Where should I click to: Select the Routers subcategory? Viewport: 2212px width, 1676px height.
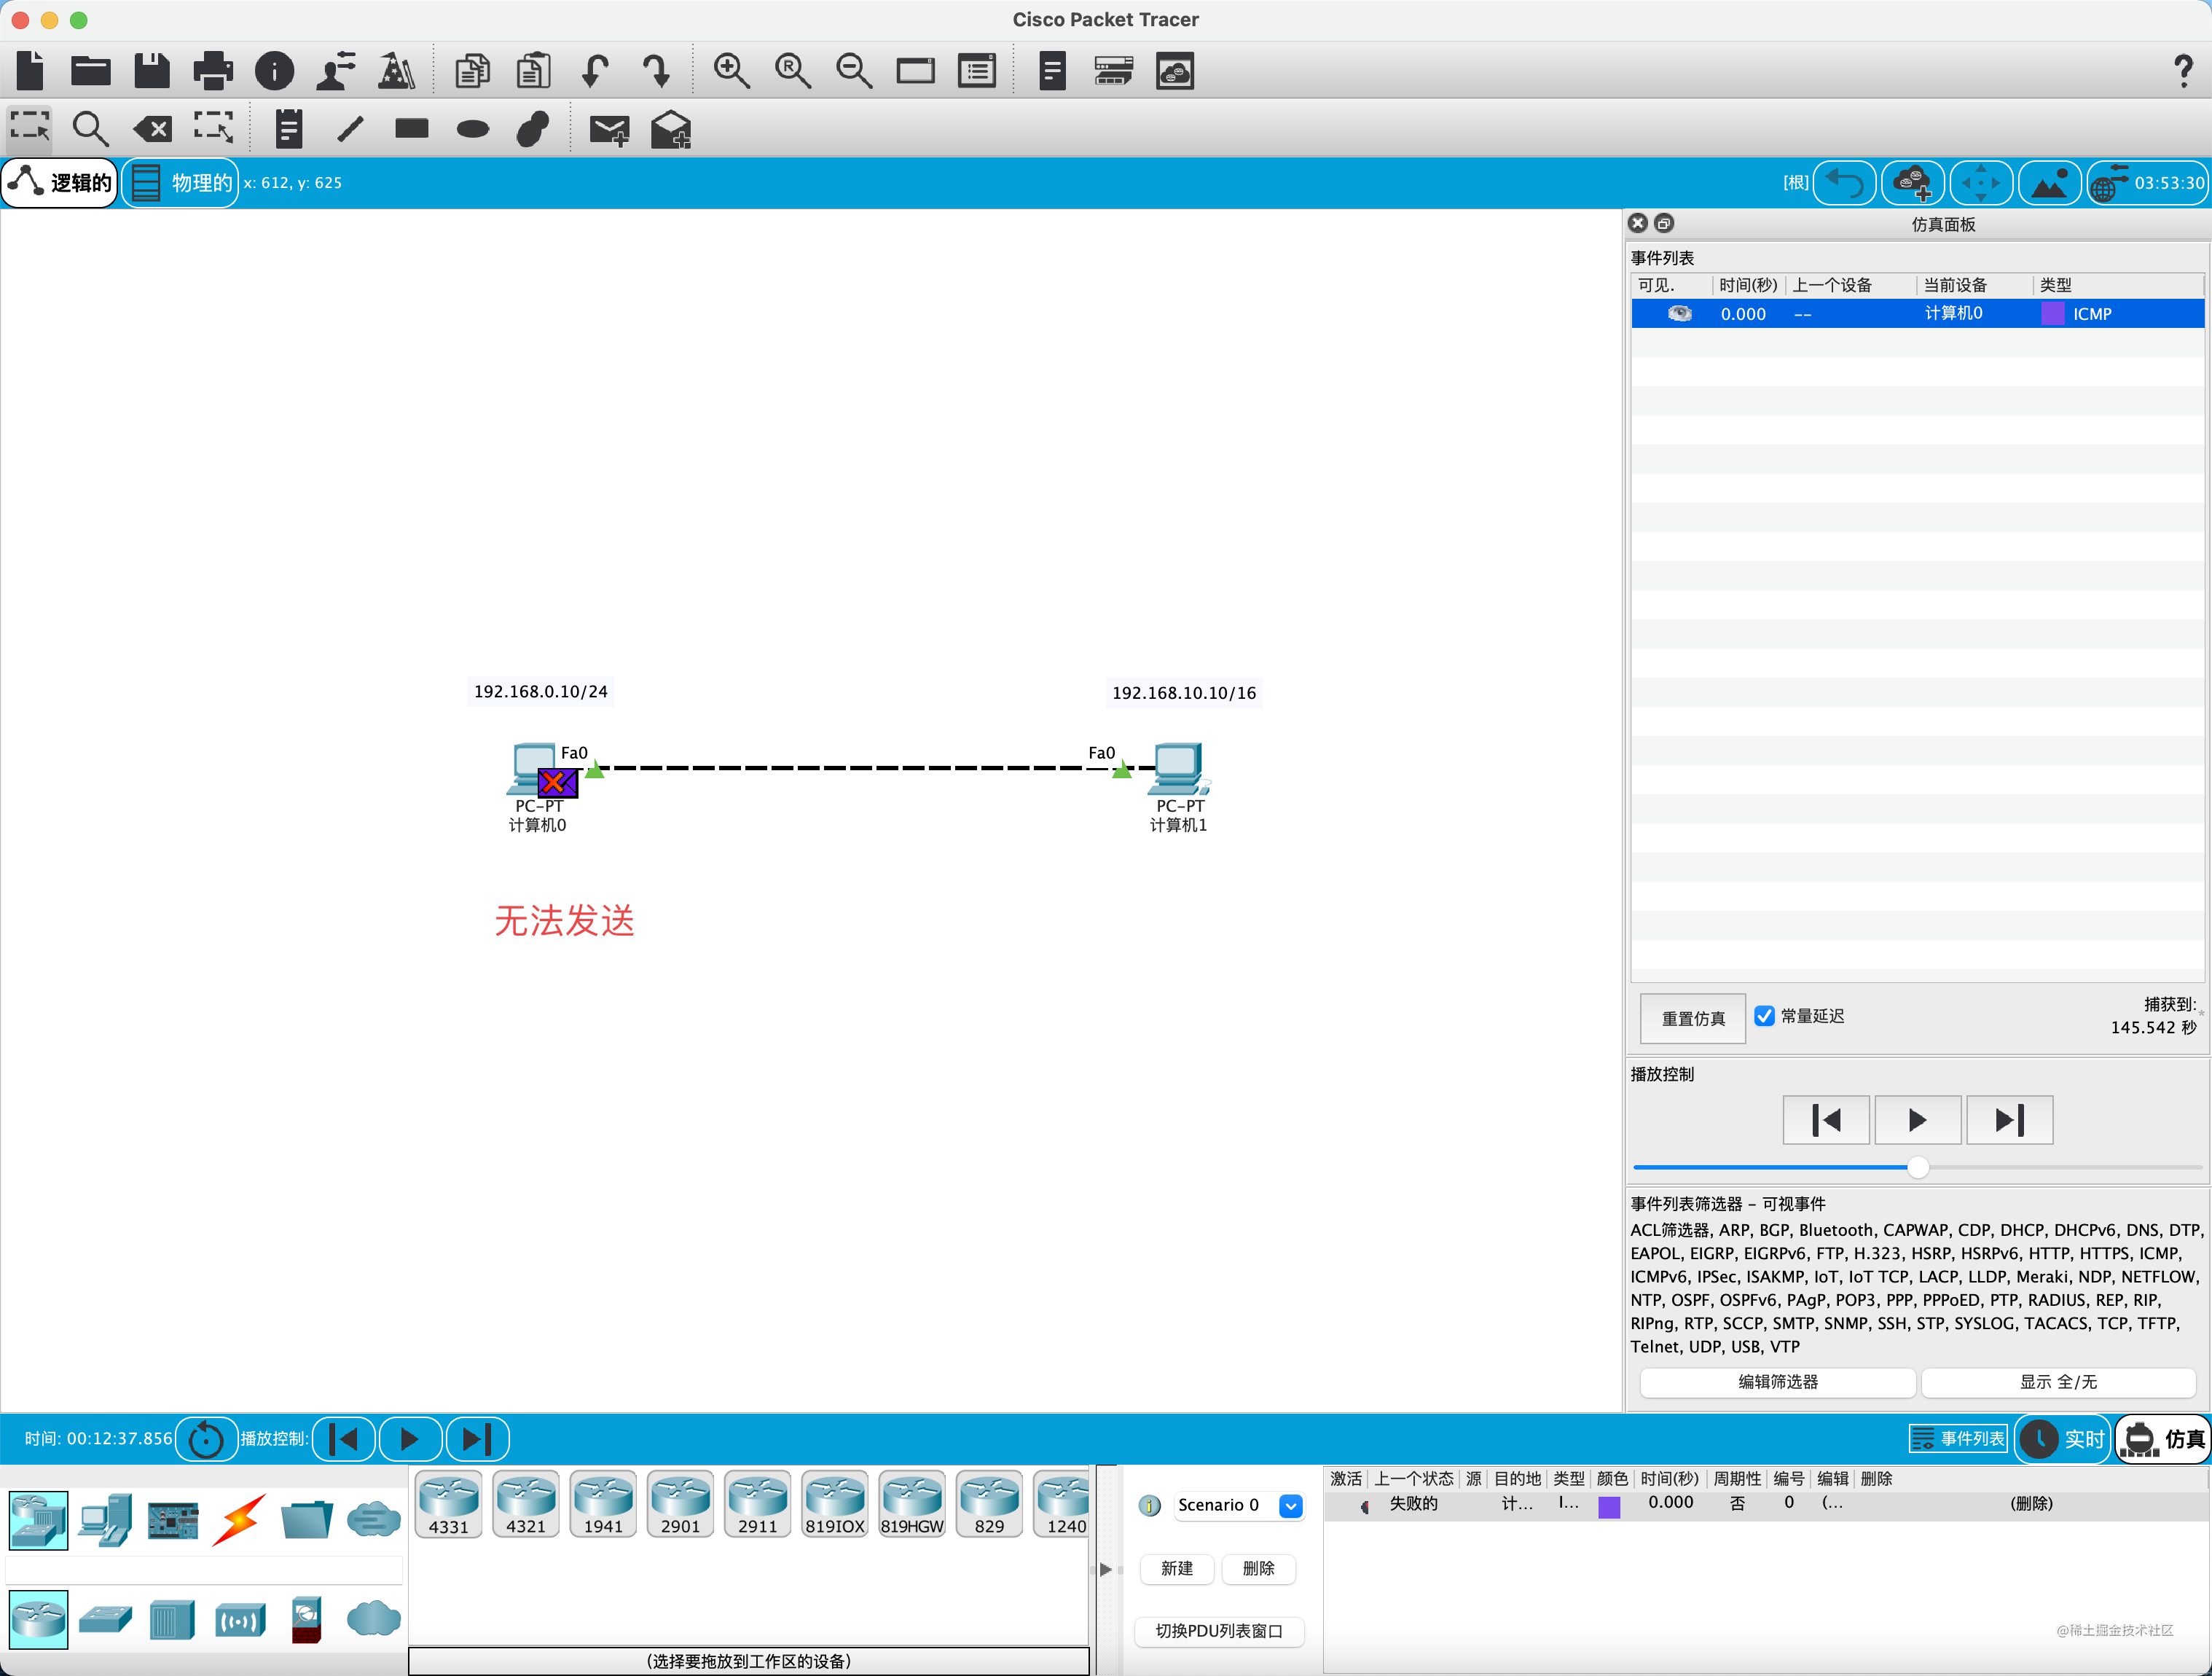tap(39, 1619)
